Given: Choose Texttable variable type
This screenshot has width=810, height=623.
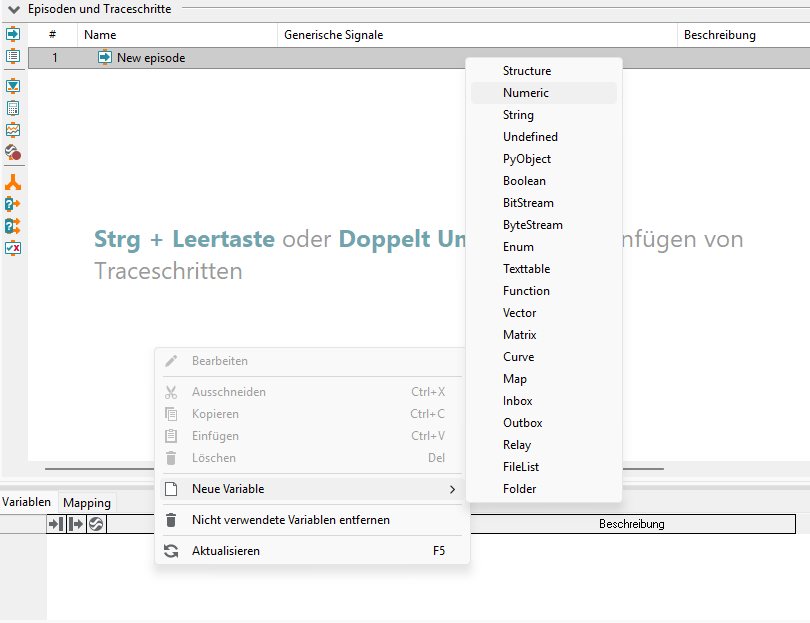Looking at the screenshot, I should pos(544,269).
